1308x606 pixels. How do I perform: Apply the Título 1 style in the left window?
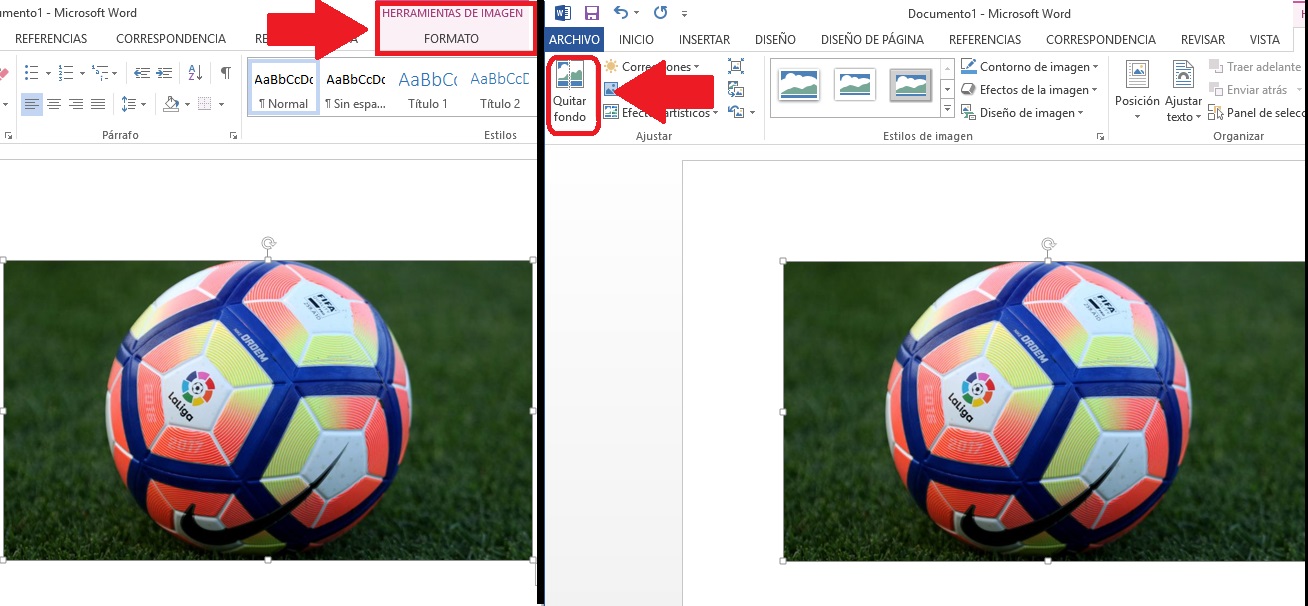pos(428,87)
